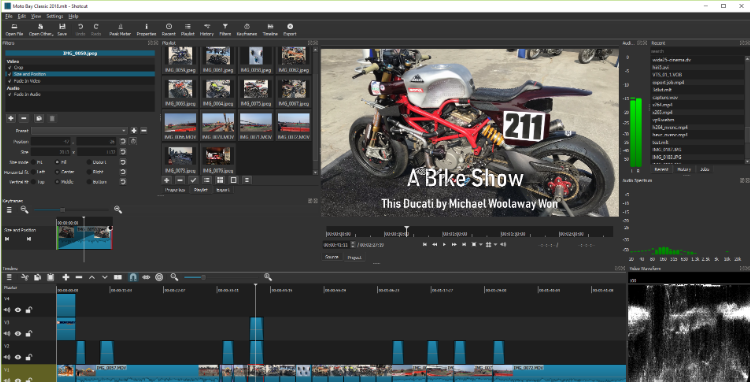Image resolution: width=750 pixels, height=382 pixels.
Task: Add a filter with the plus button
Action: pos(11,118)
